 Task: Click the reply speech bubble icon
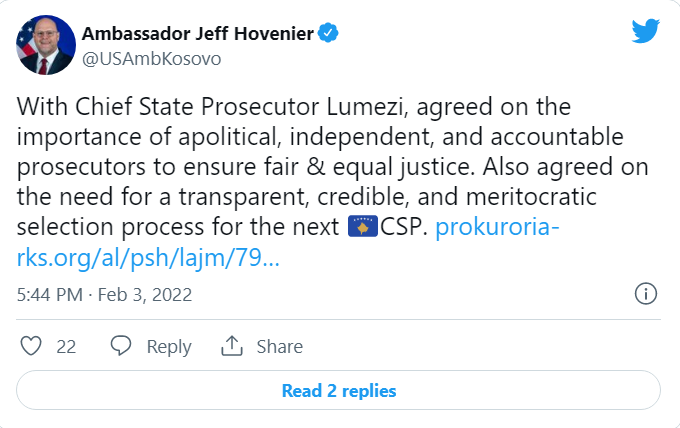tap(121, 346)
